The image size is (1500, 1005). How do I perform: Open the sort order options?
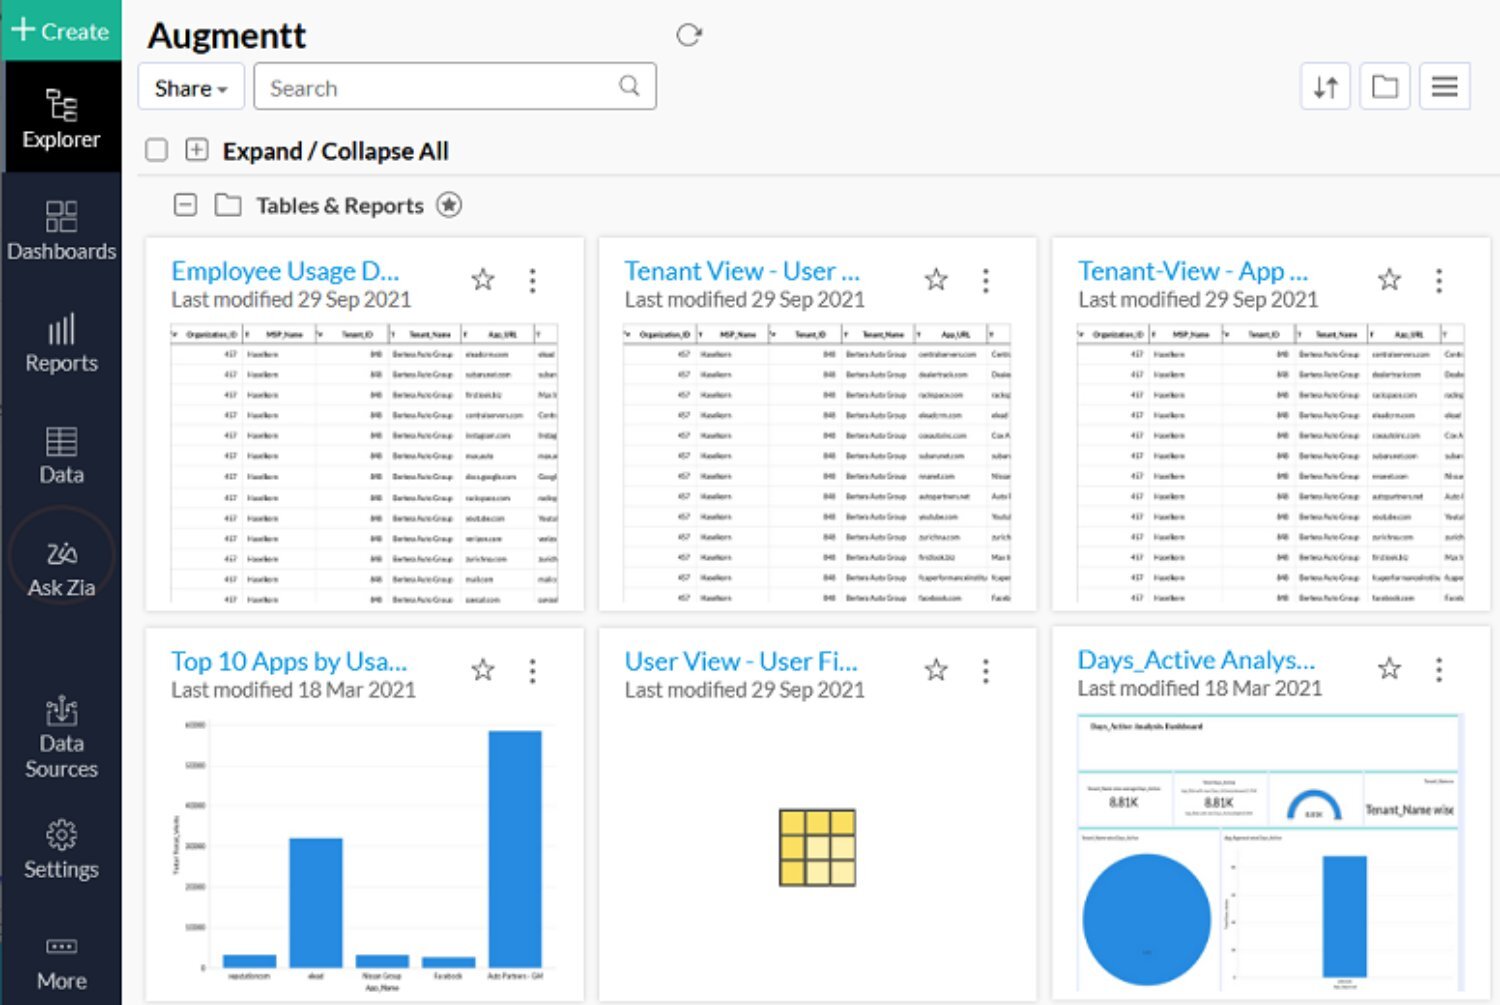click(x=1325, y=87)
